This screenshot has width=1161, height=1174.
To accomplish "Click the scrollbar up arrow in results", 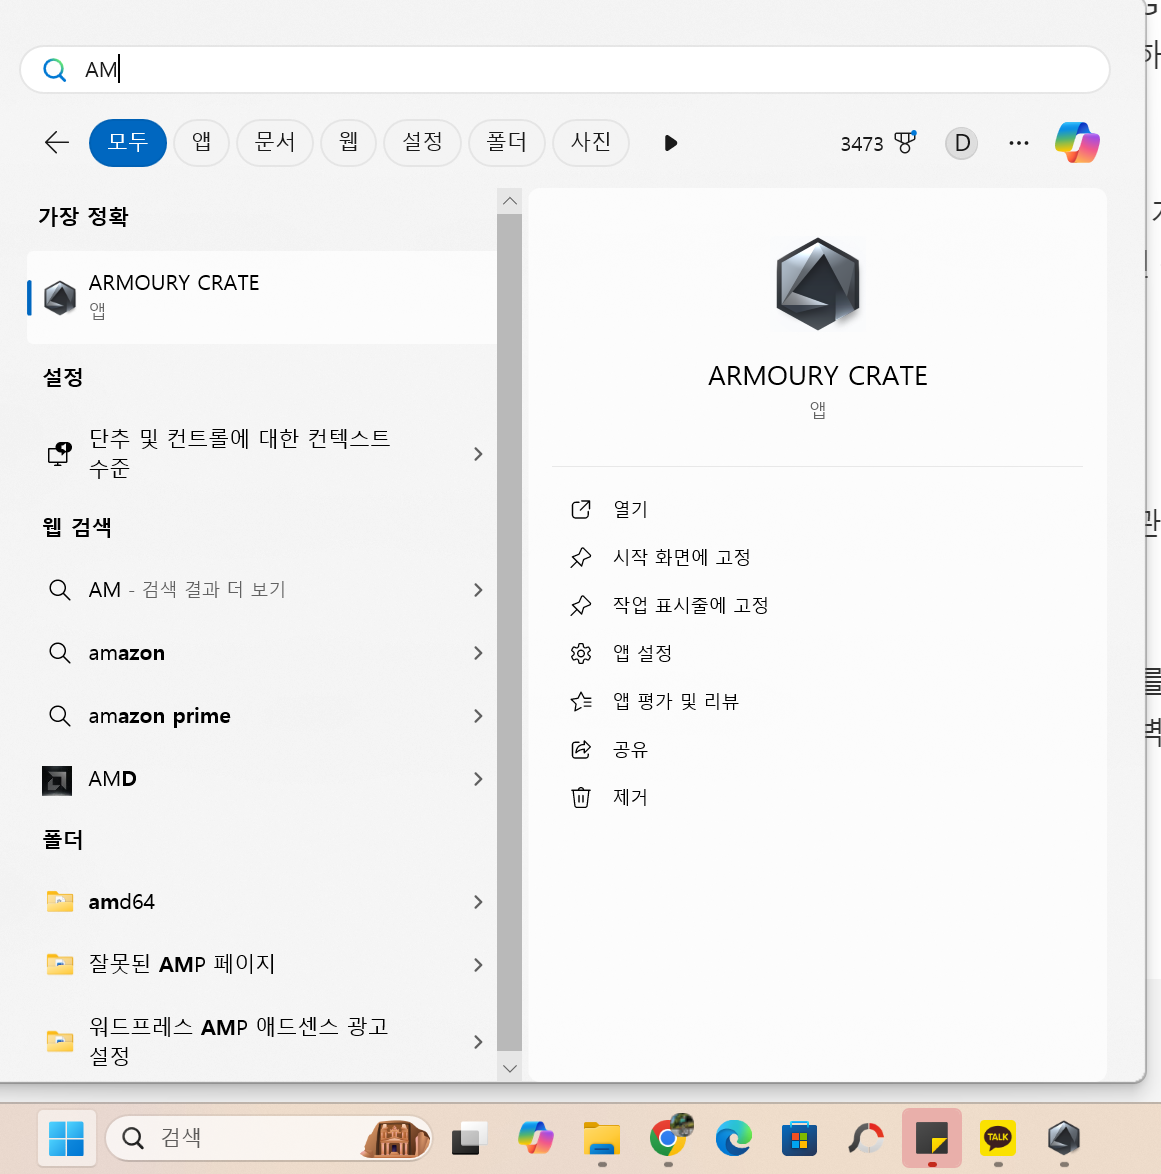I will pyautogui.click(x=510, y=201).
